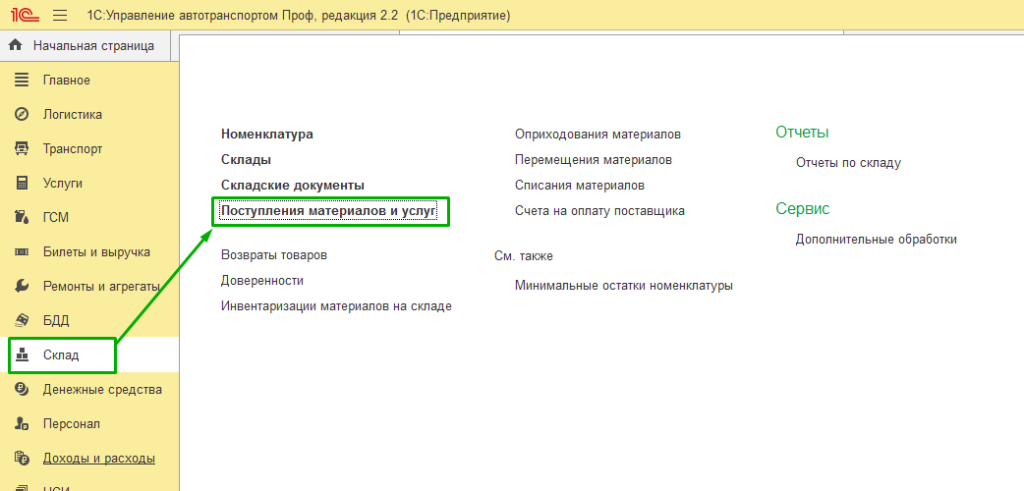This screenshot has height=491, width=1024.
Task: Open Отчеты по складу
Action: coord(848,162)
